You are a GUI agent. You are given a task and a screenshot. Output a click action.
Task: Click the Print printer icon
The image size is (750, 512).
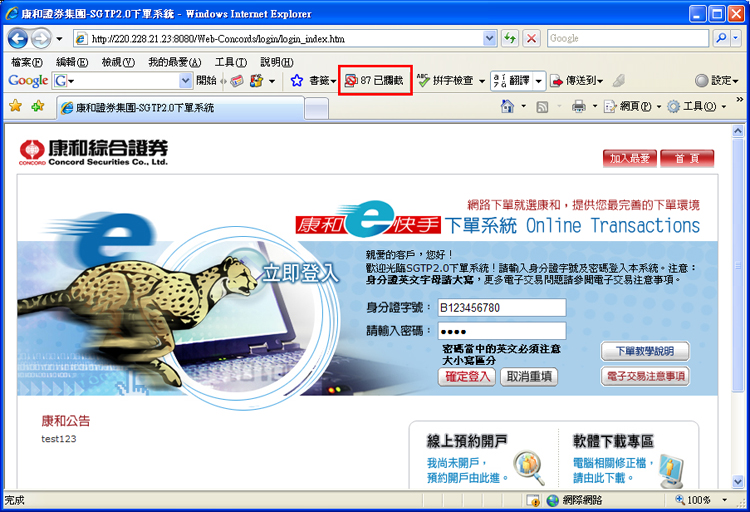[579, 106]
